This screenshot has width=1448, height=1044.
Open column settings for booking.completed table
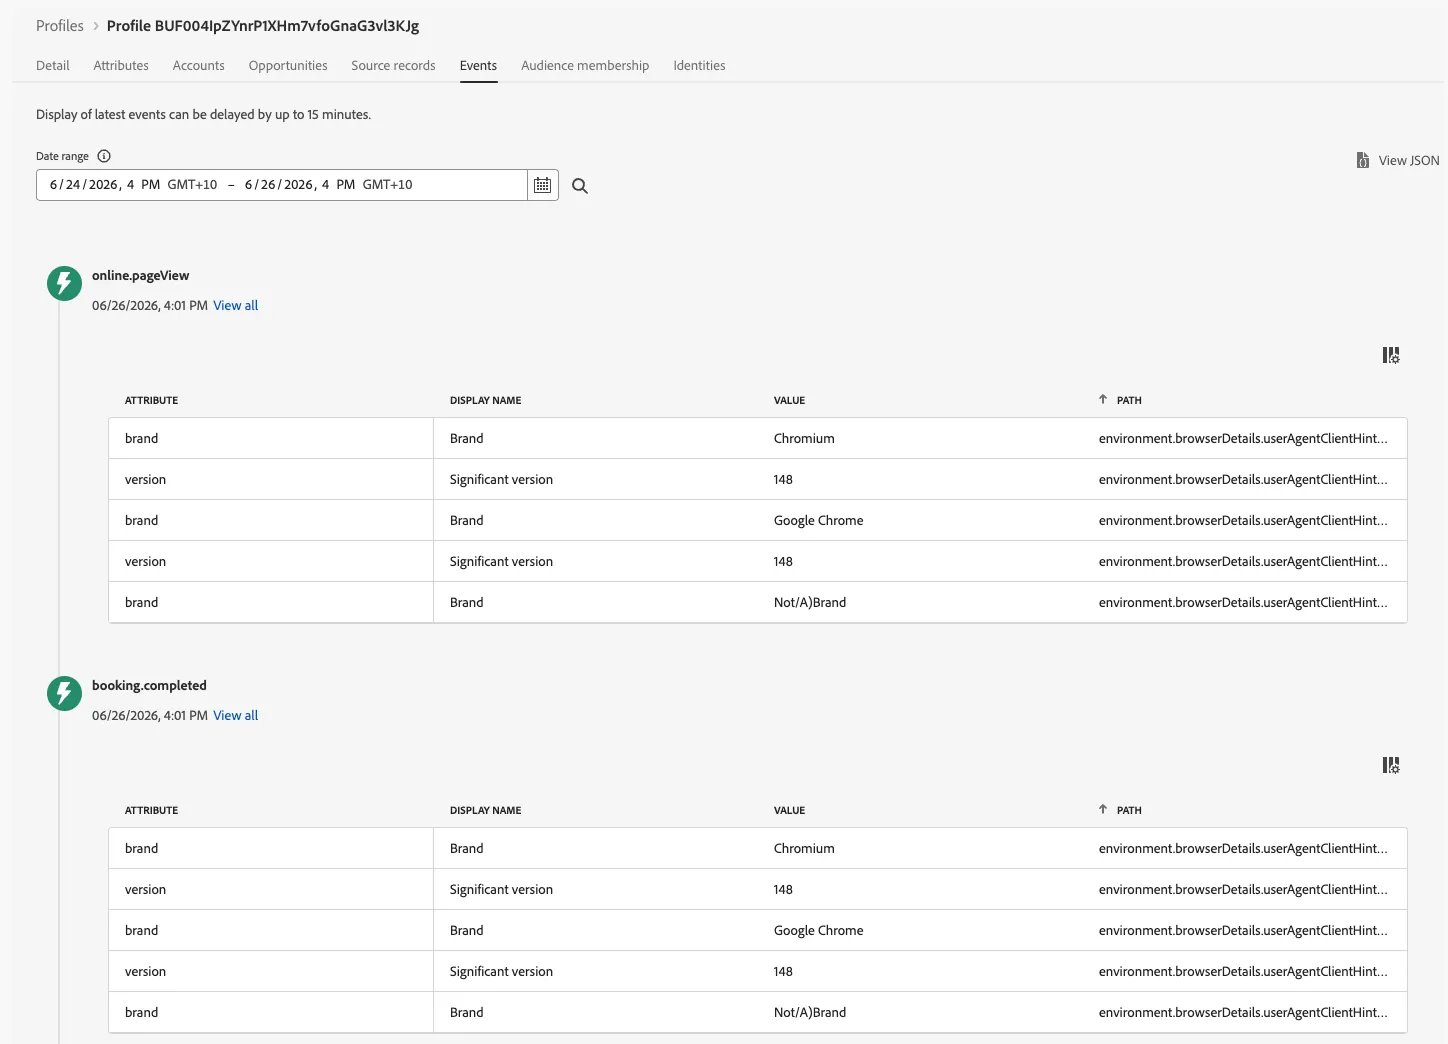[x=1391, y=765]
